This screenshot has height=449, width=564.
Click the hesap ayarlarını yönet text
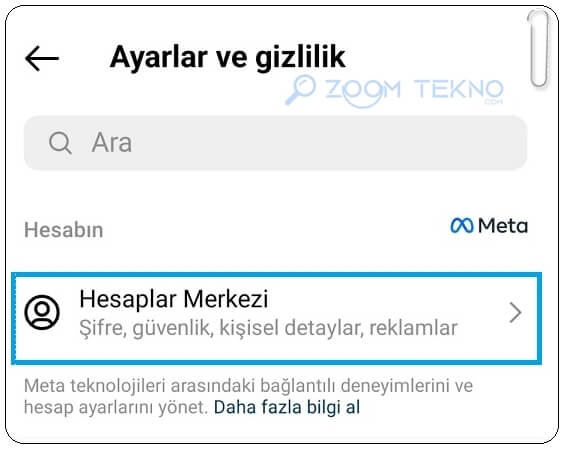(x=116, y=408)
